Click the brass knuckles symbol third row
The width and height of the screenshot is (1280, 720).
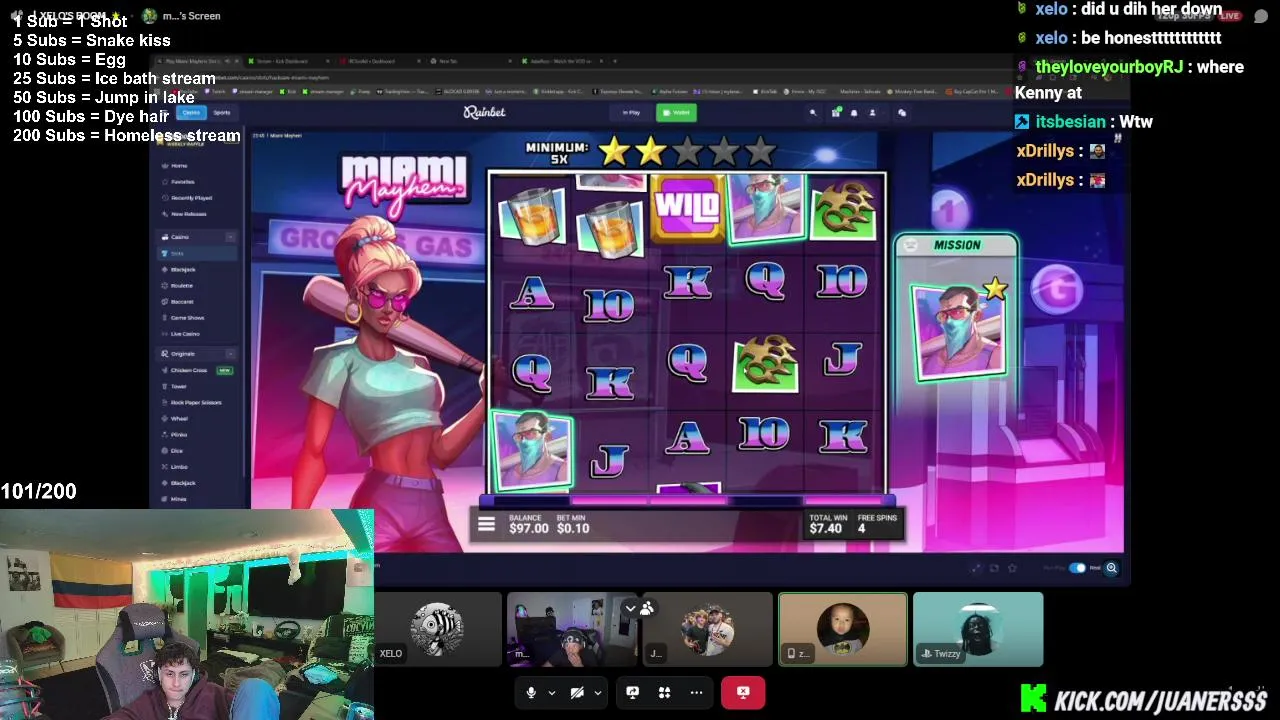[x=765, y=362]
